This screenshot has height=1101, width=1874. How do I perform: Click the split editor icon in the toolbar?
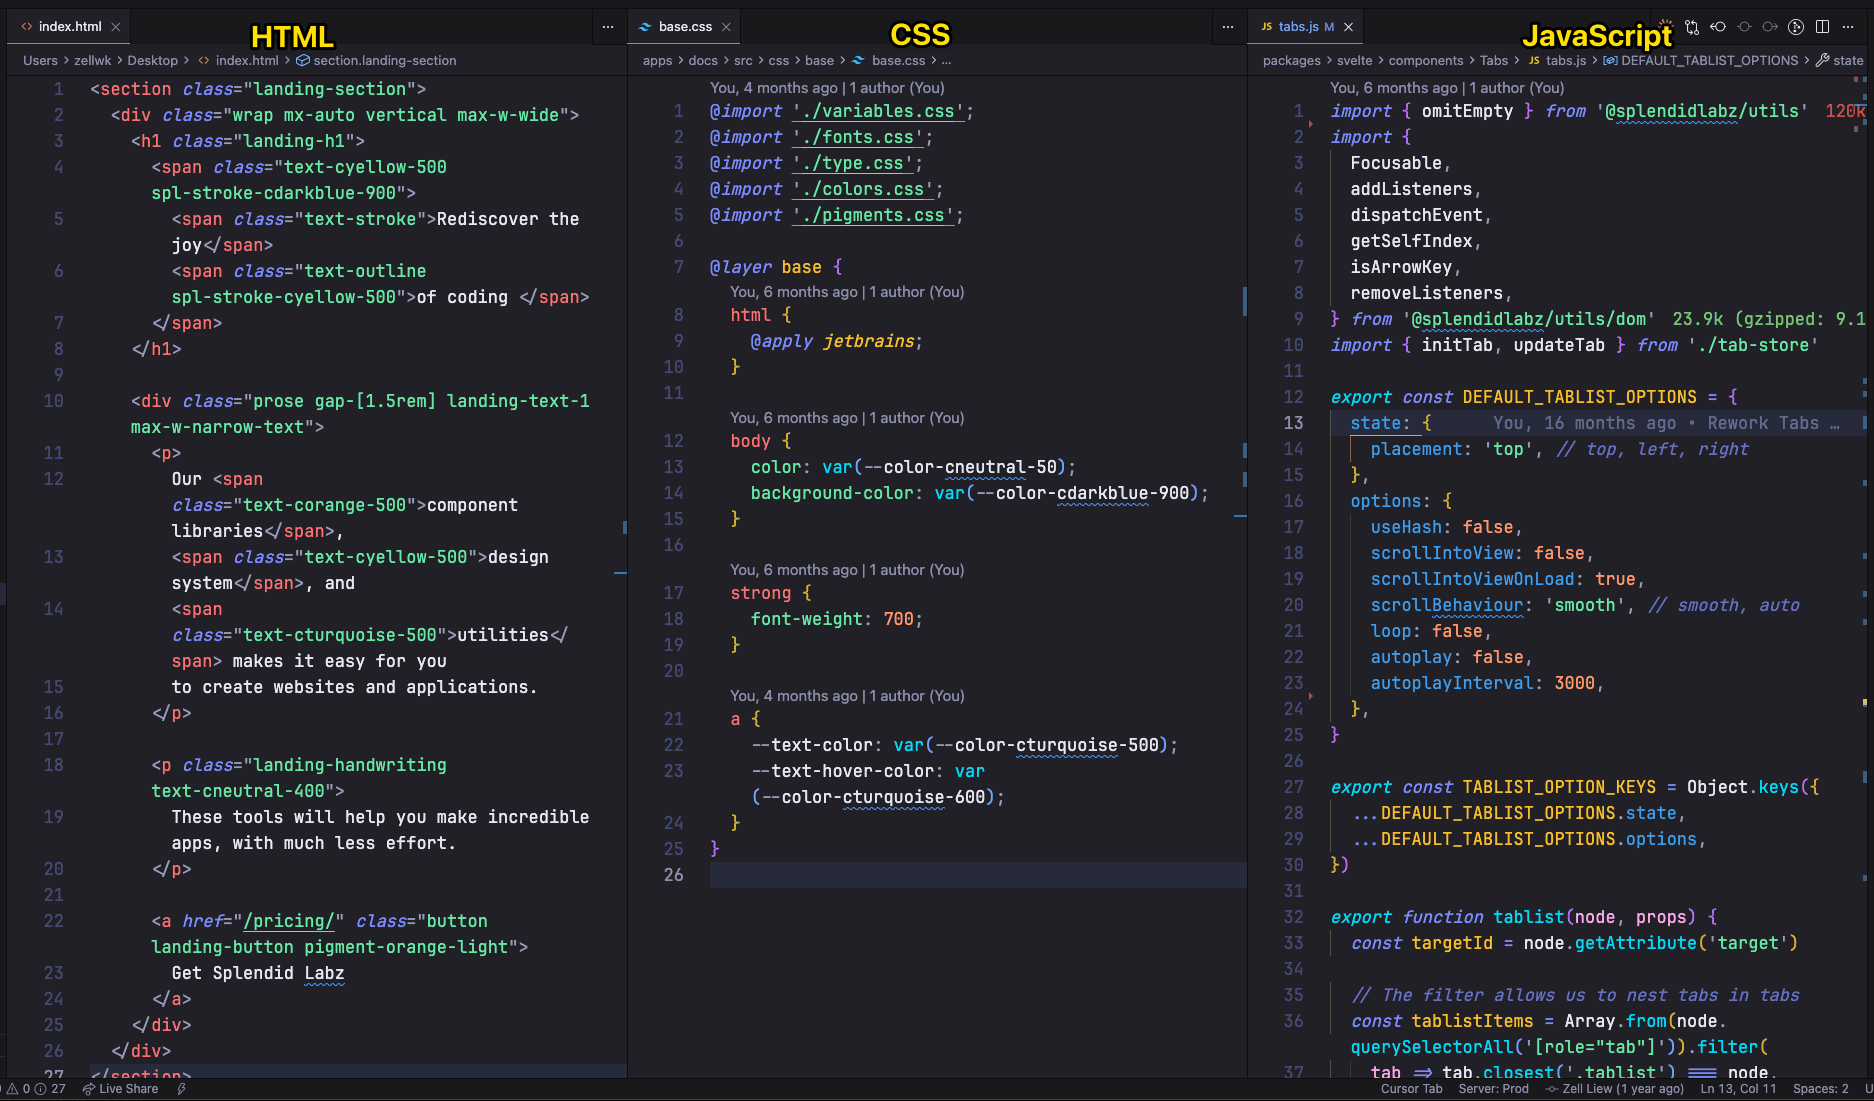pyautogui.click(x=1822, y=27)
